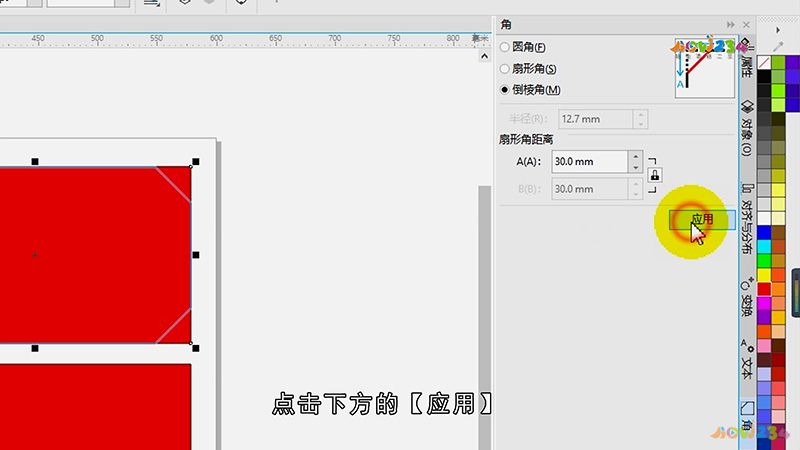Open the 对象(O) objects docker tab
Viewport: 800px width, 450px height.
[x=746, y=128]
